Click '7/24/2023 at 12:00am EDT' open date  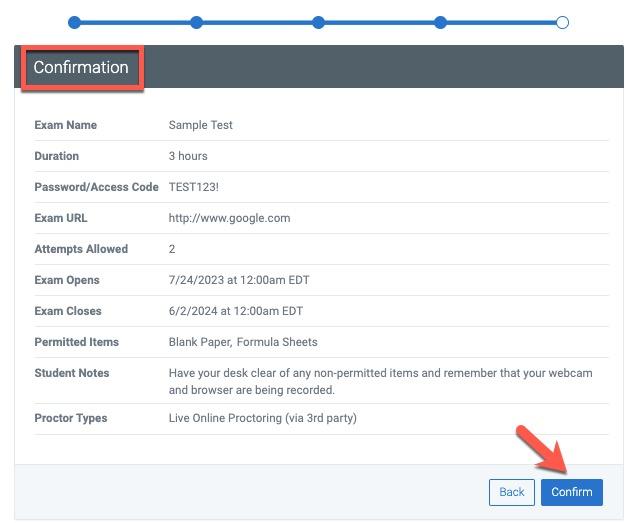click(239, 280)
